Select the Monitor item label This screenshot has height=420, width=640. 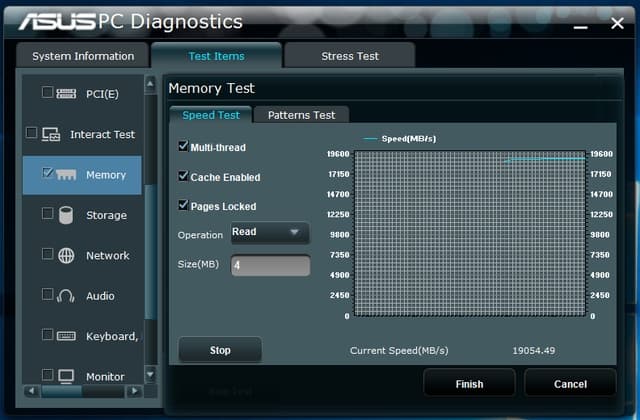pos(105,376)
